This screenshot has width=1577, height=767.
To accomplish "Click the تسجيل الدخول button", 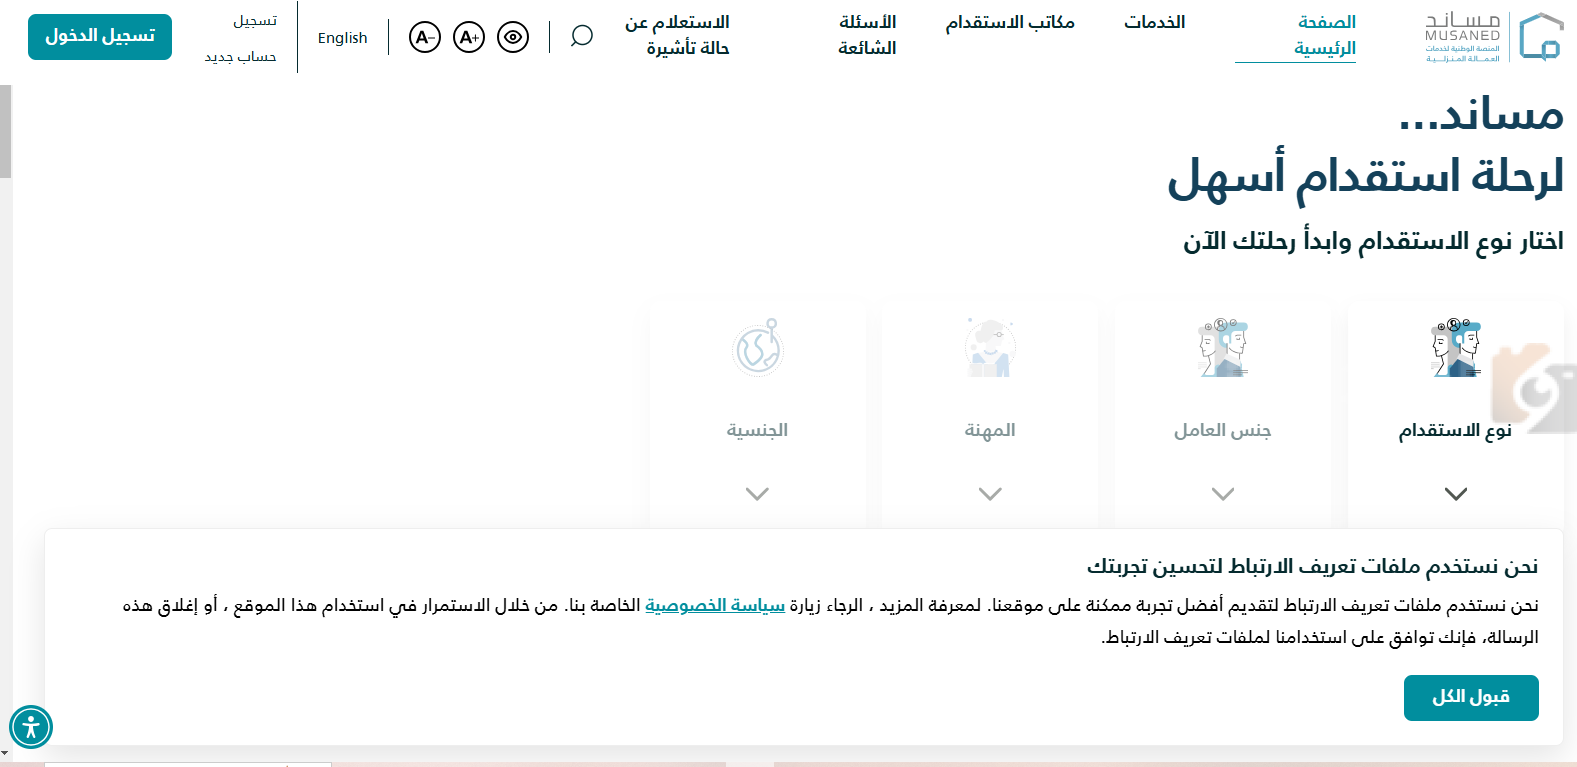I will [x=100, y=37].
